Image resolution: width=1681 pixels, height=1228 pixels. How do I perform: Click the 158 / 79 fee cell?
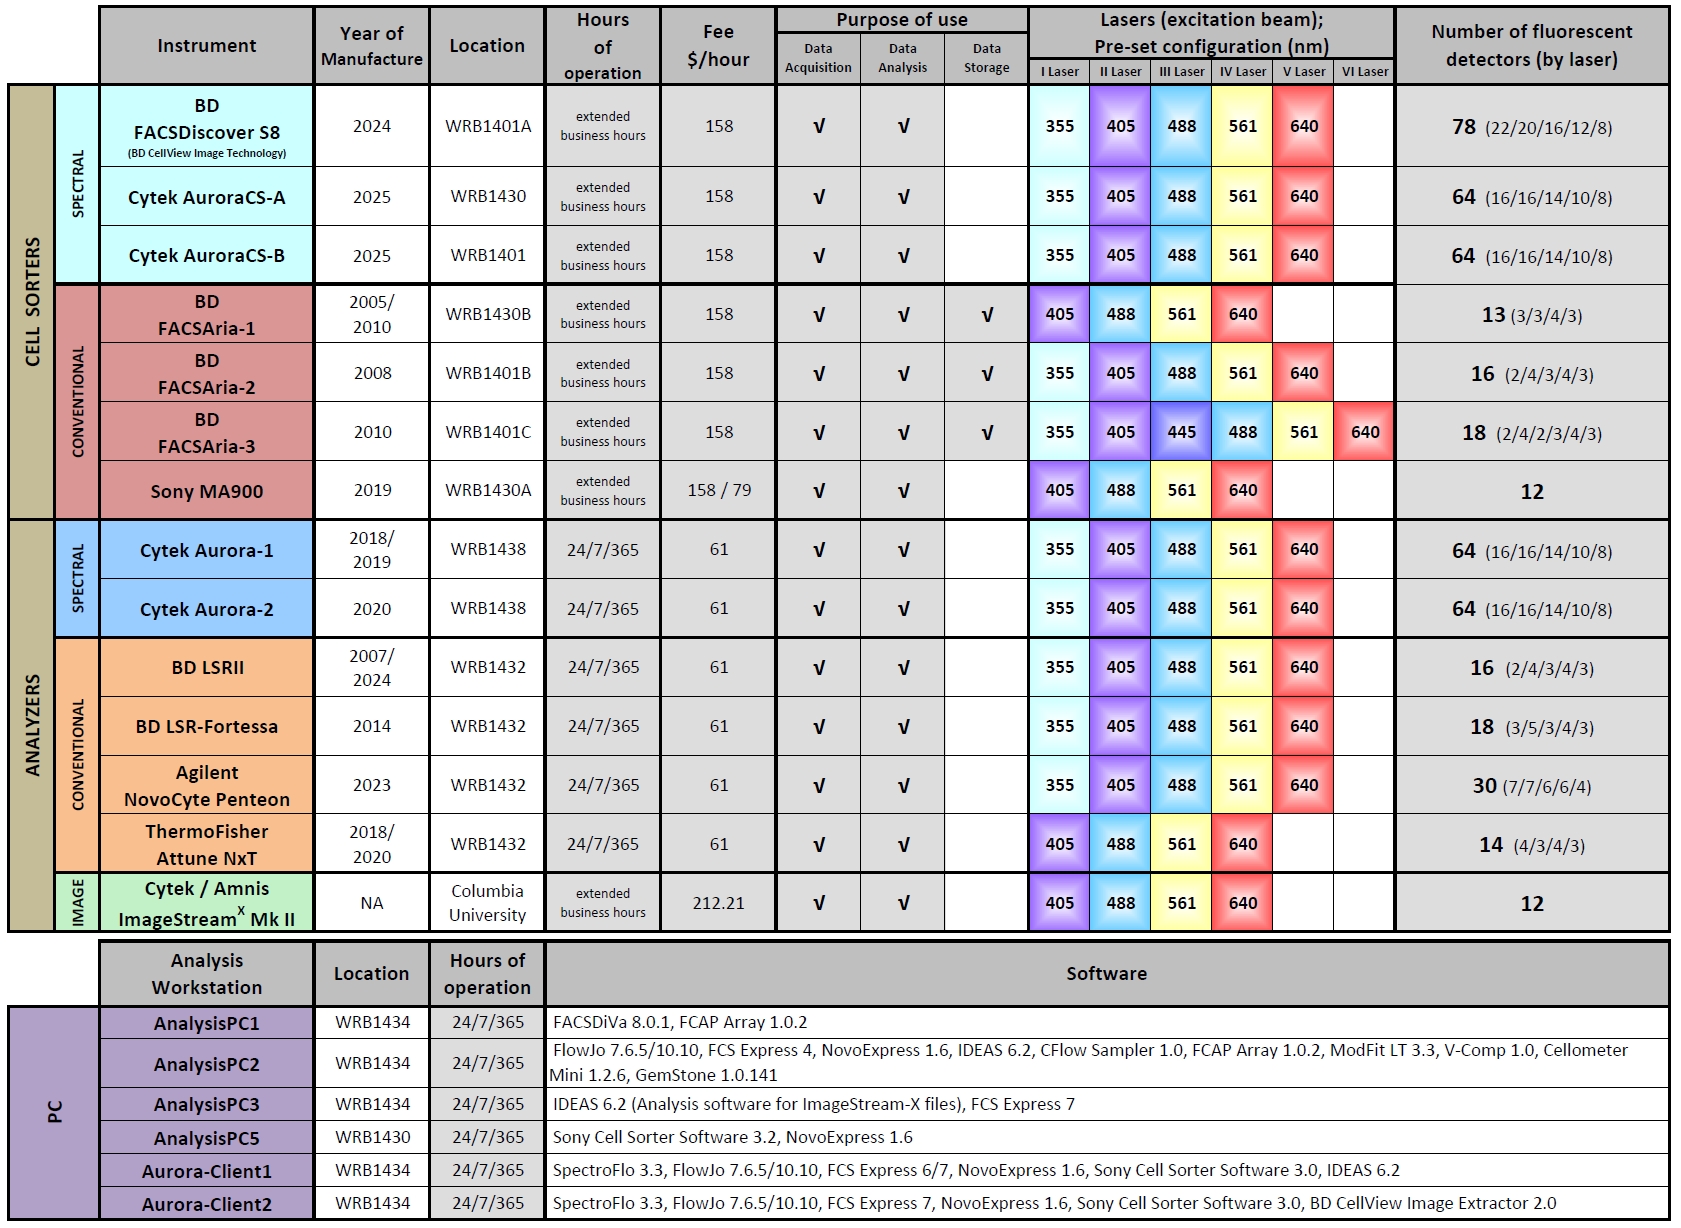pos(718,490)
